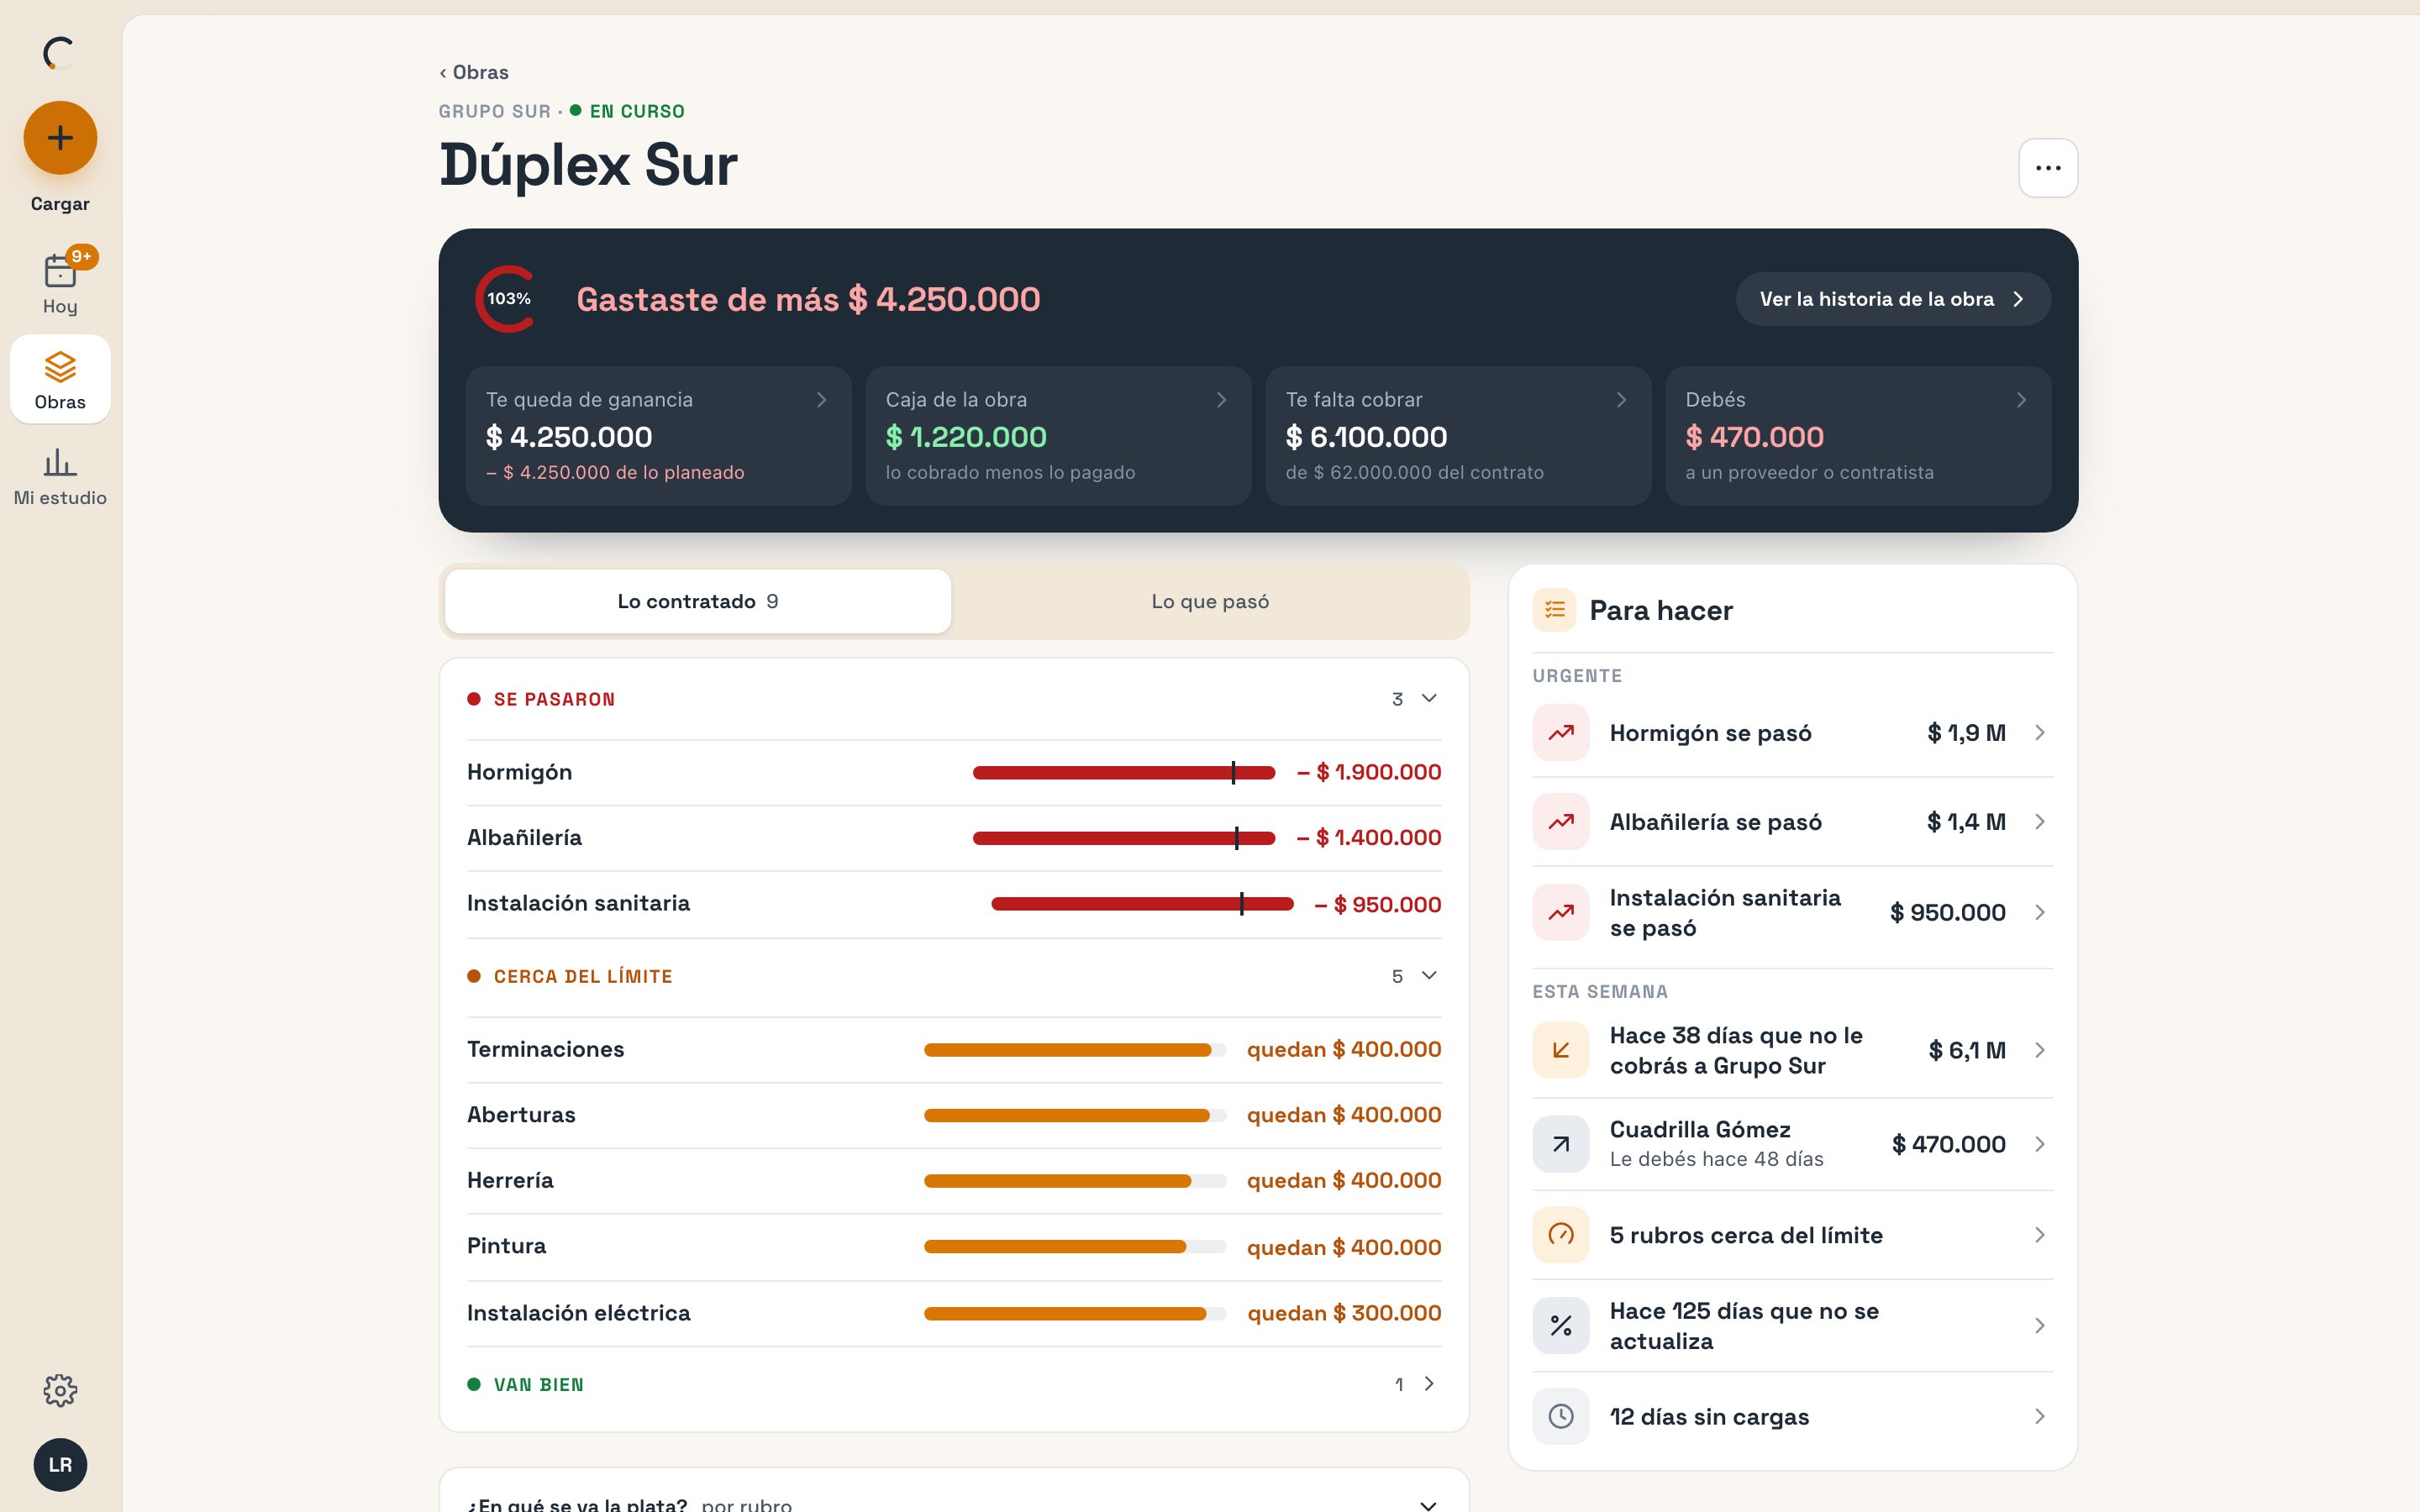Screen dimensions: 2420x1512
Task: Click the Terminaciones budget progress bar
Action: (1075, 1050)
